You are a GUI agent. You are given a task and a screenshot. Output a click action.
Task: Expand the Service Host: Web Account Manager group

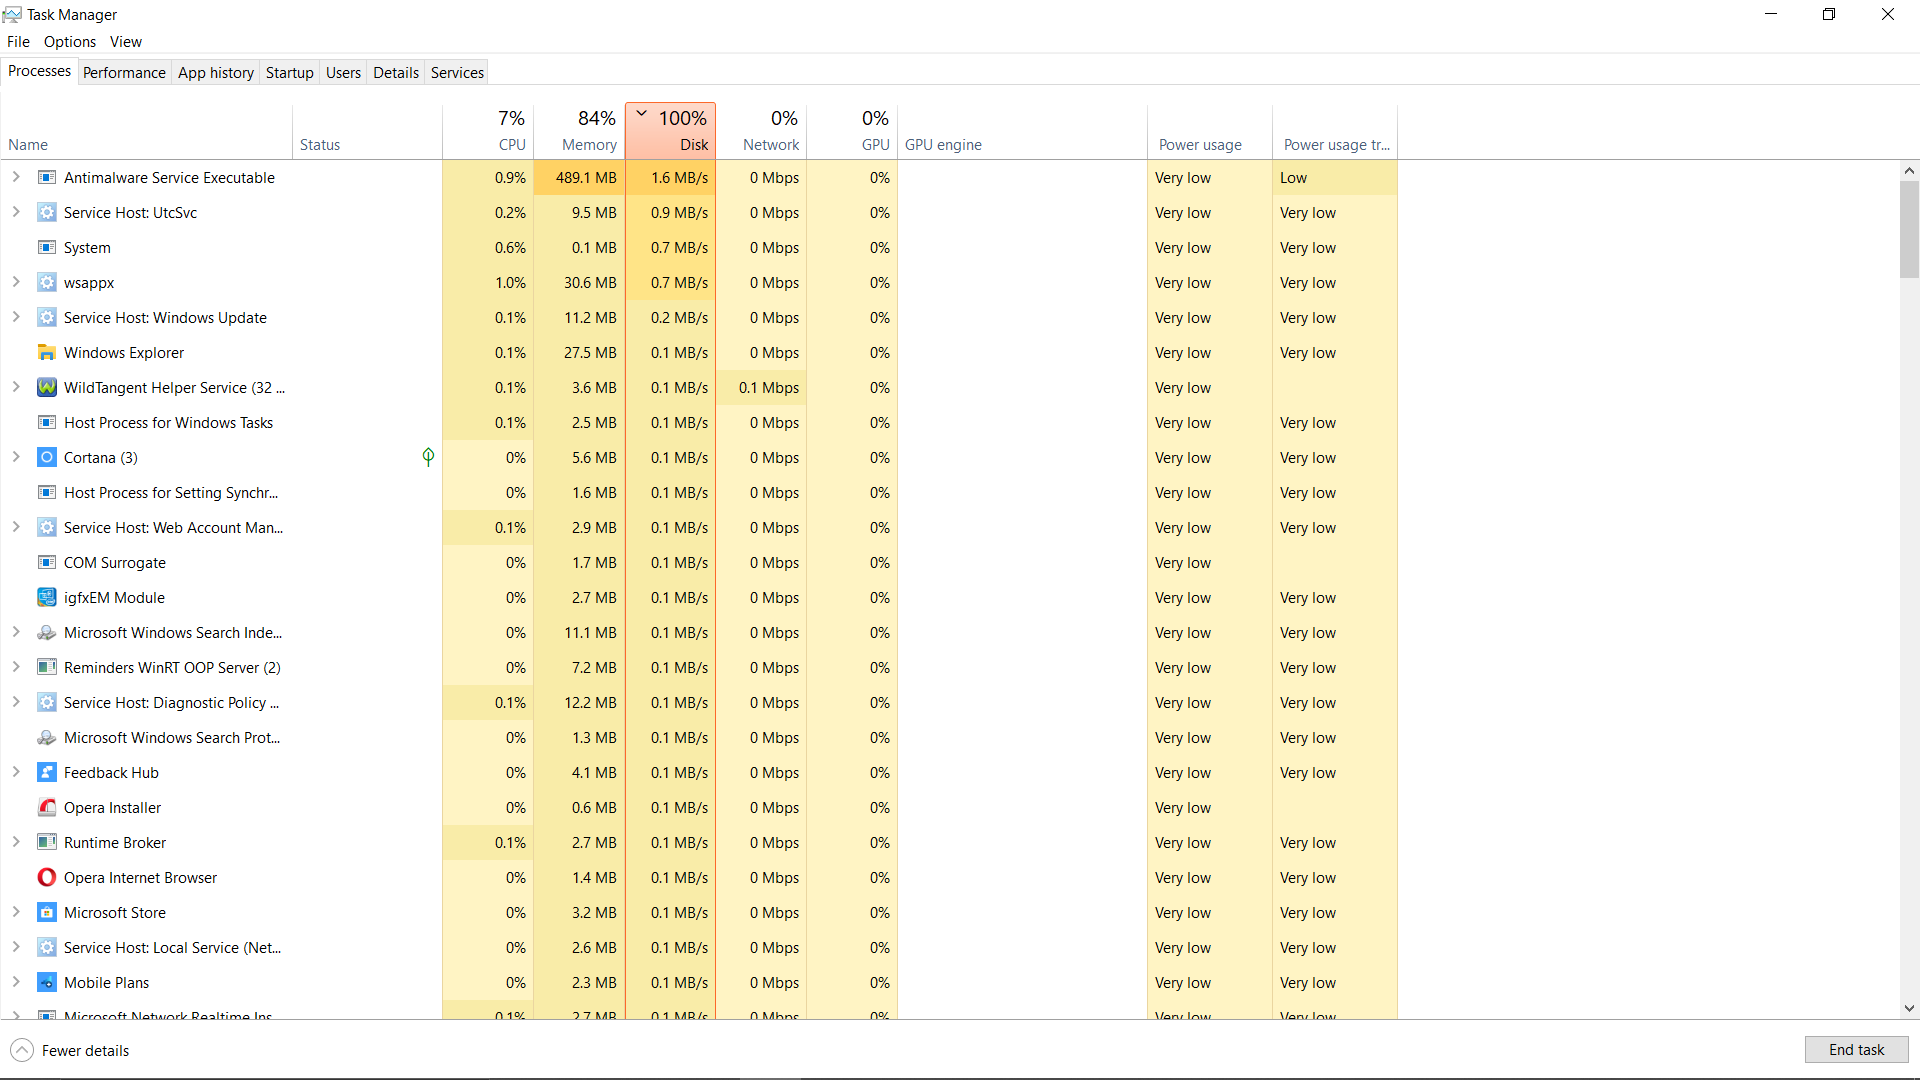16,527
